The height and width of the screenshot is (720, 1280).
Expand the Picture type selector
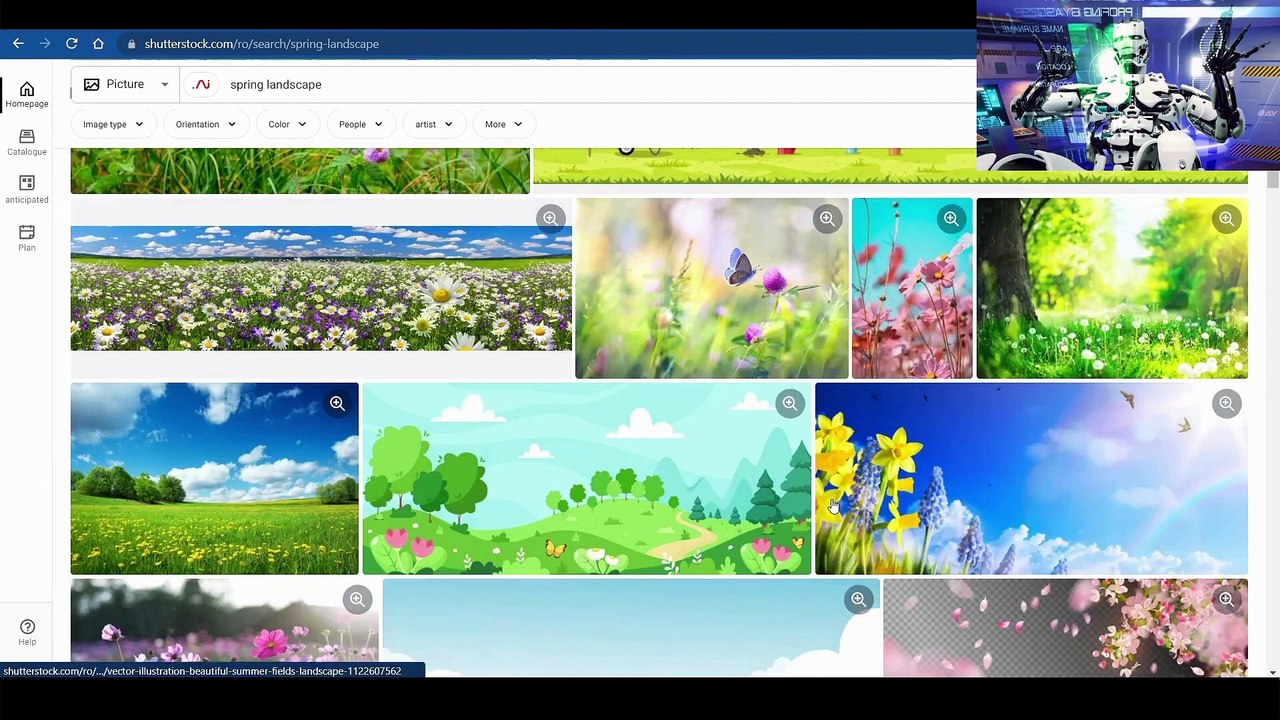[126, 85]
